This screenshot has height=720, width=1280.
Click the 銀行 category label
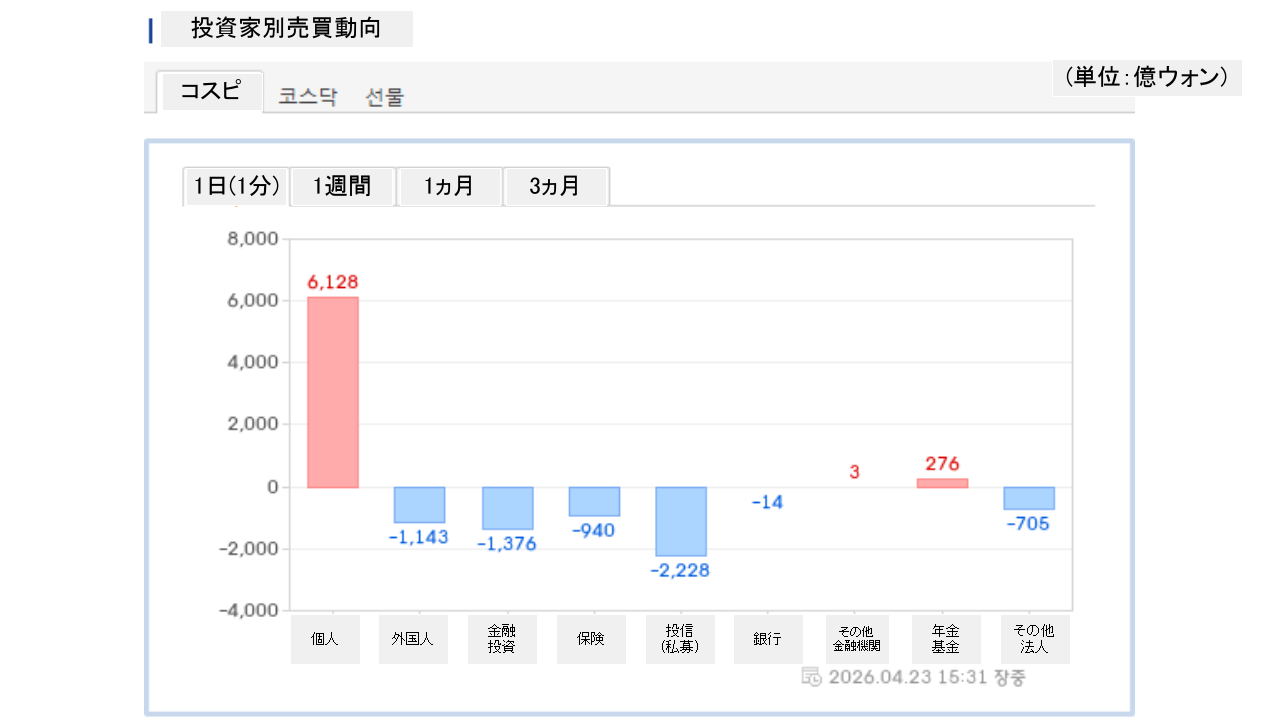coord(768,639)
